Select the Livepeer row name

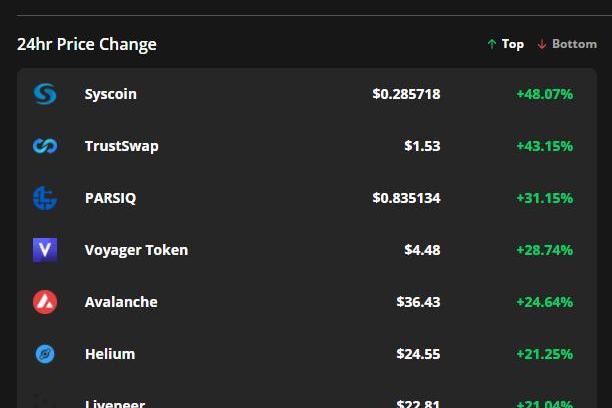[115, 403]
